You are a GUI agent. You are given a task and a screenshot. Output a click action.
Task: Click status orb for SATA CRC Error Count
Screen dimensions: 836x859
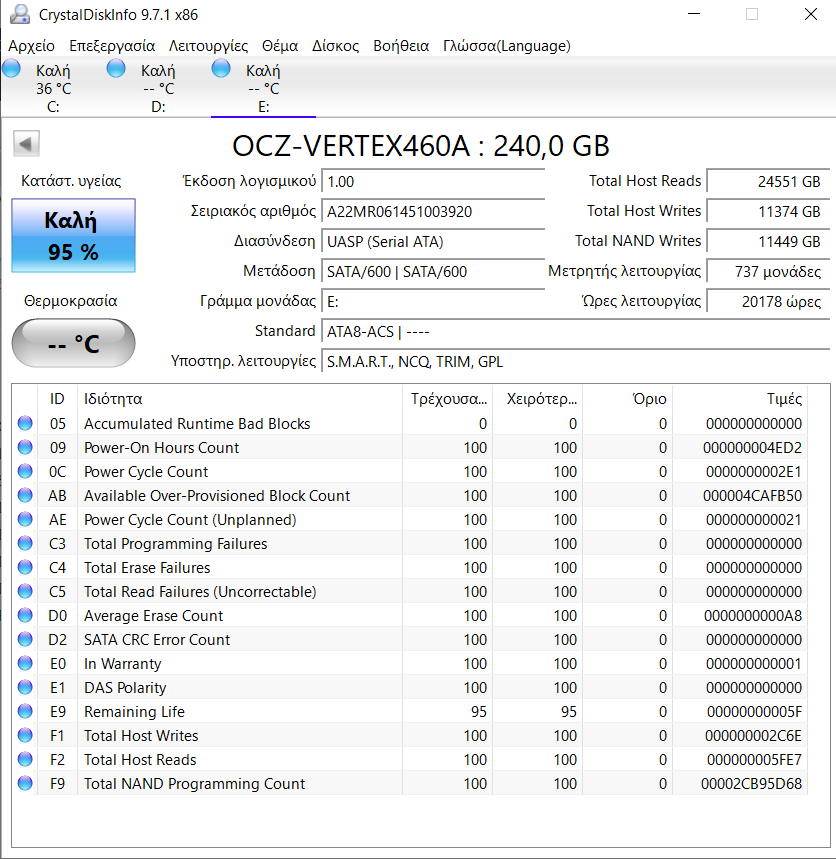[x=25, y=640]
